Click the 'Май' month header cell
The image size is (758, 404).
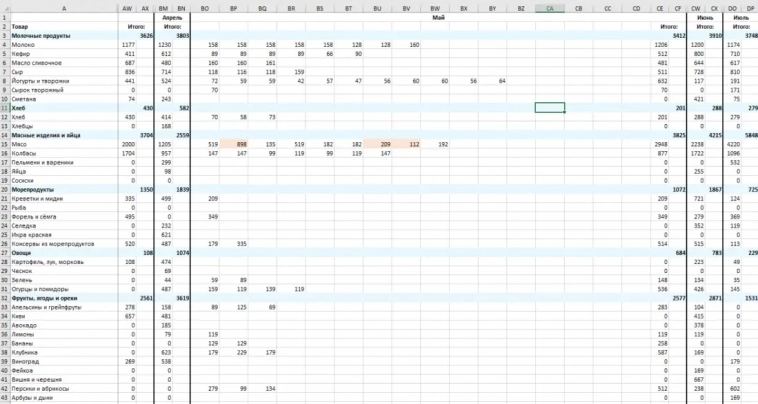pos(438,17)
